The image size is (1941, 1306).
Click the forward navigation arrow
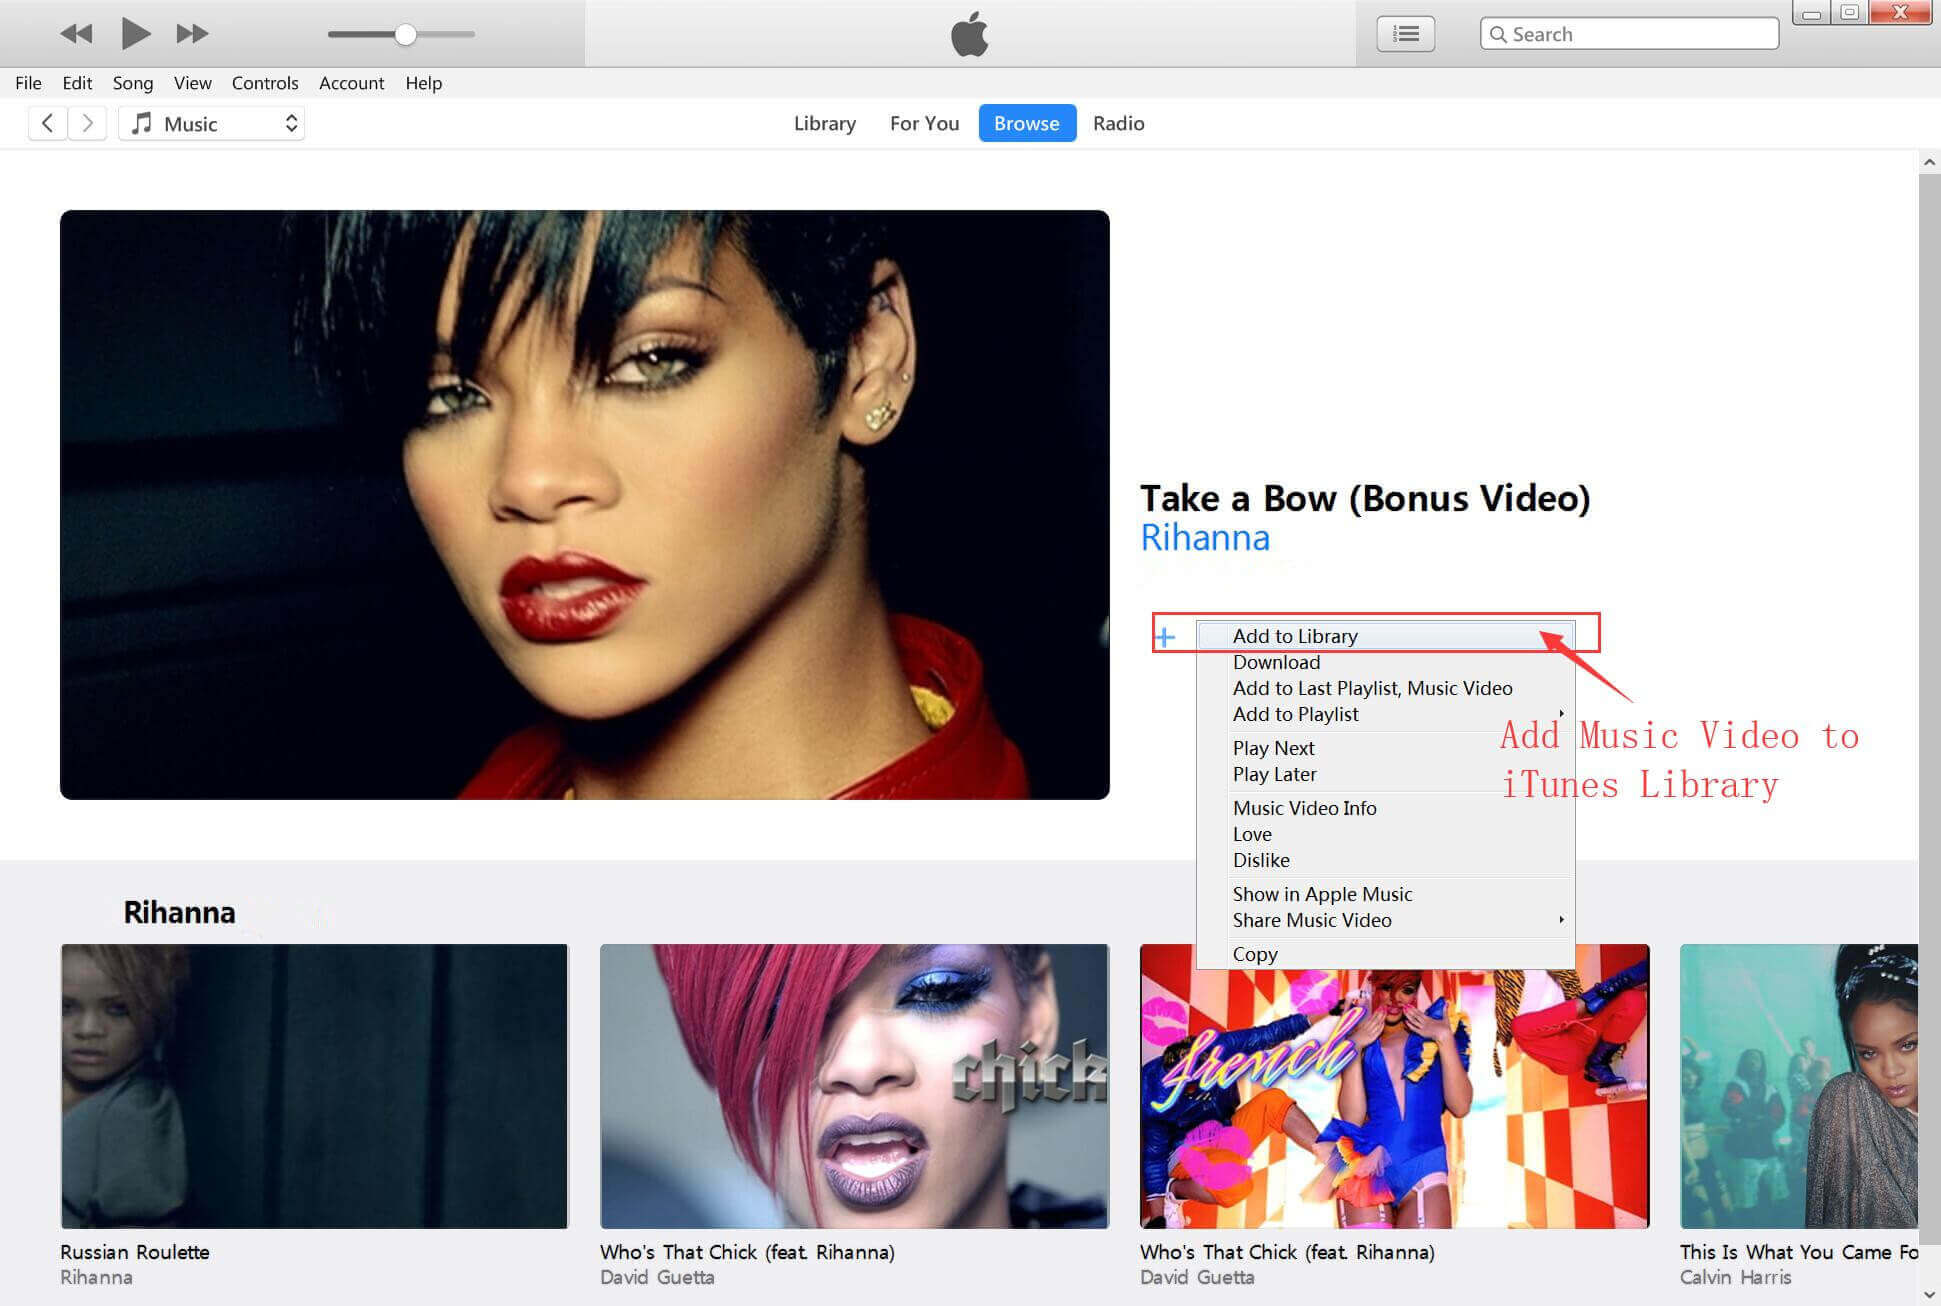87,122
